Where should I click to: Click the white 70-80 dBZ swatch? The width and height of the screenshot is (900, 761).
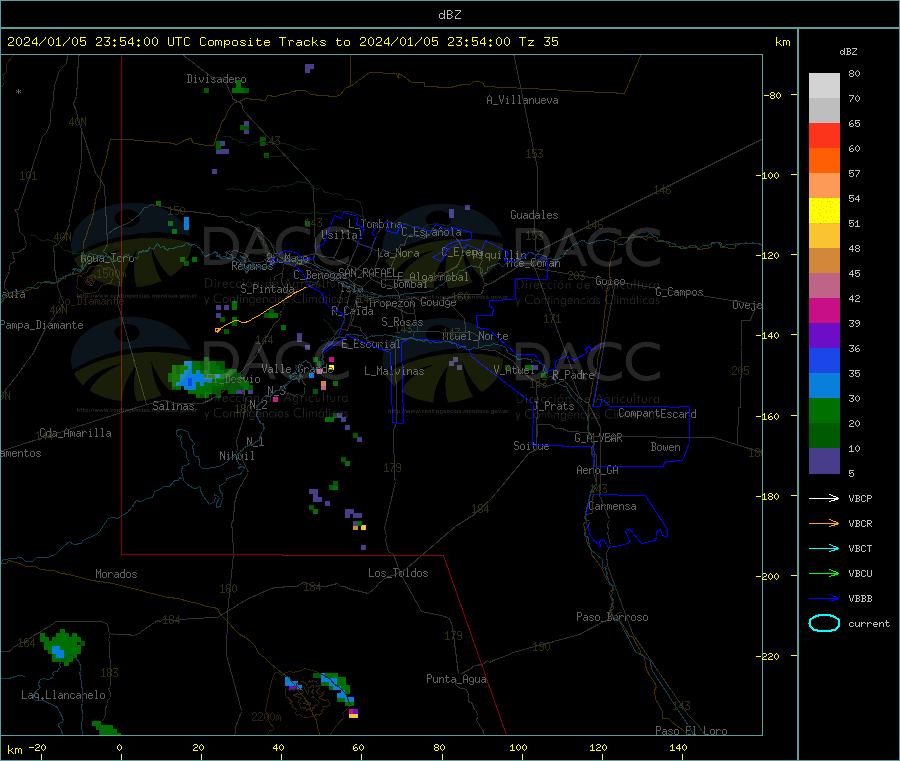(x=824, y=86)
